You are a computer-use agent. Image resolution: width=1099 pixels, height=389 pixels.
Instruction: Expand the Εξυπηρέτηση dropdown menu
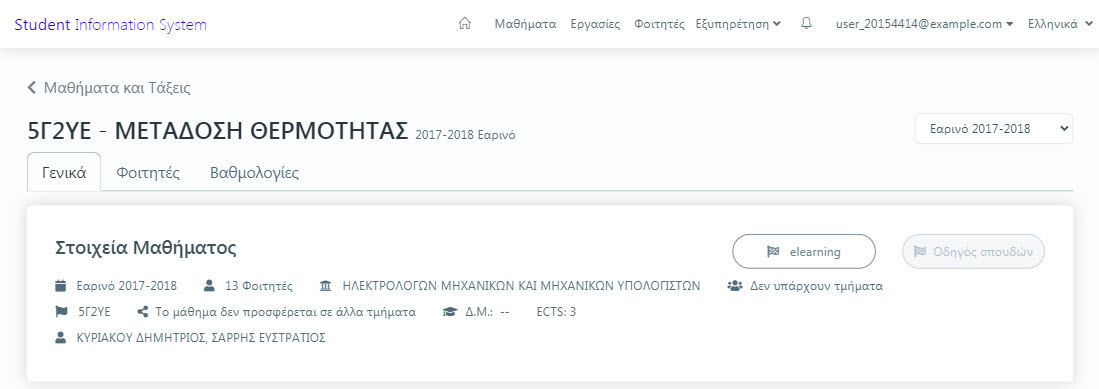point(738,24)
